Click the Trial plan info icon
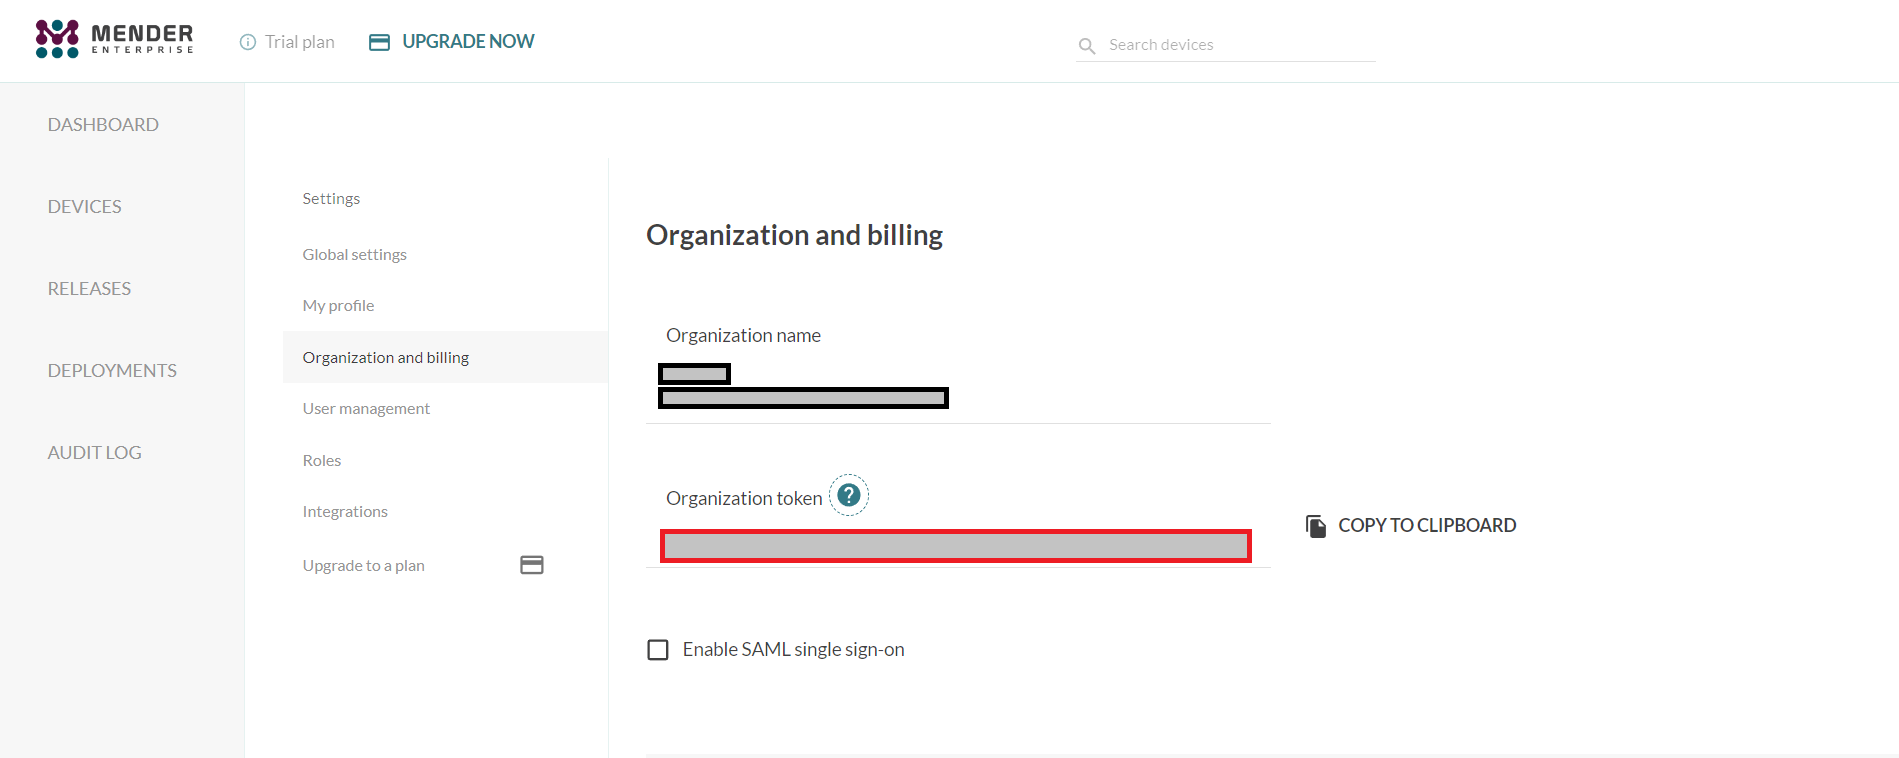The width and height of the screenshot is (1899, 758). (248, 42)
